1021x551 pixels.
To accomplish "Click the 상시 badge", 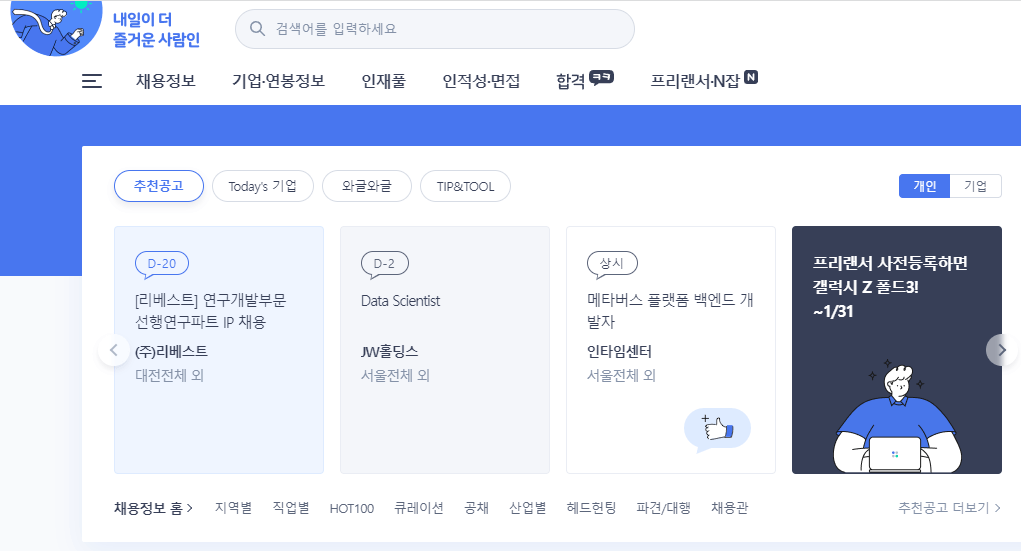I will 612,264.
